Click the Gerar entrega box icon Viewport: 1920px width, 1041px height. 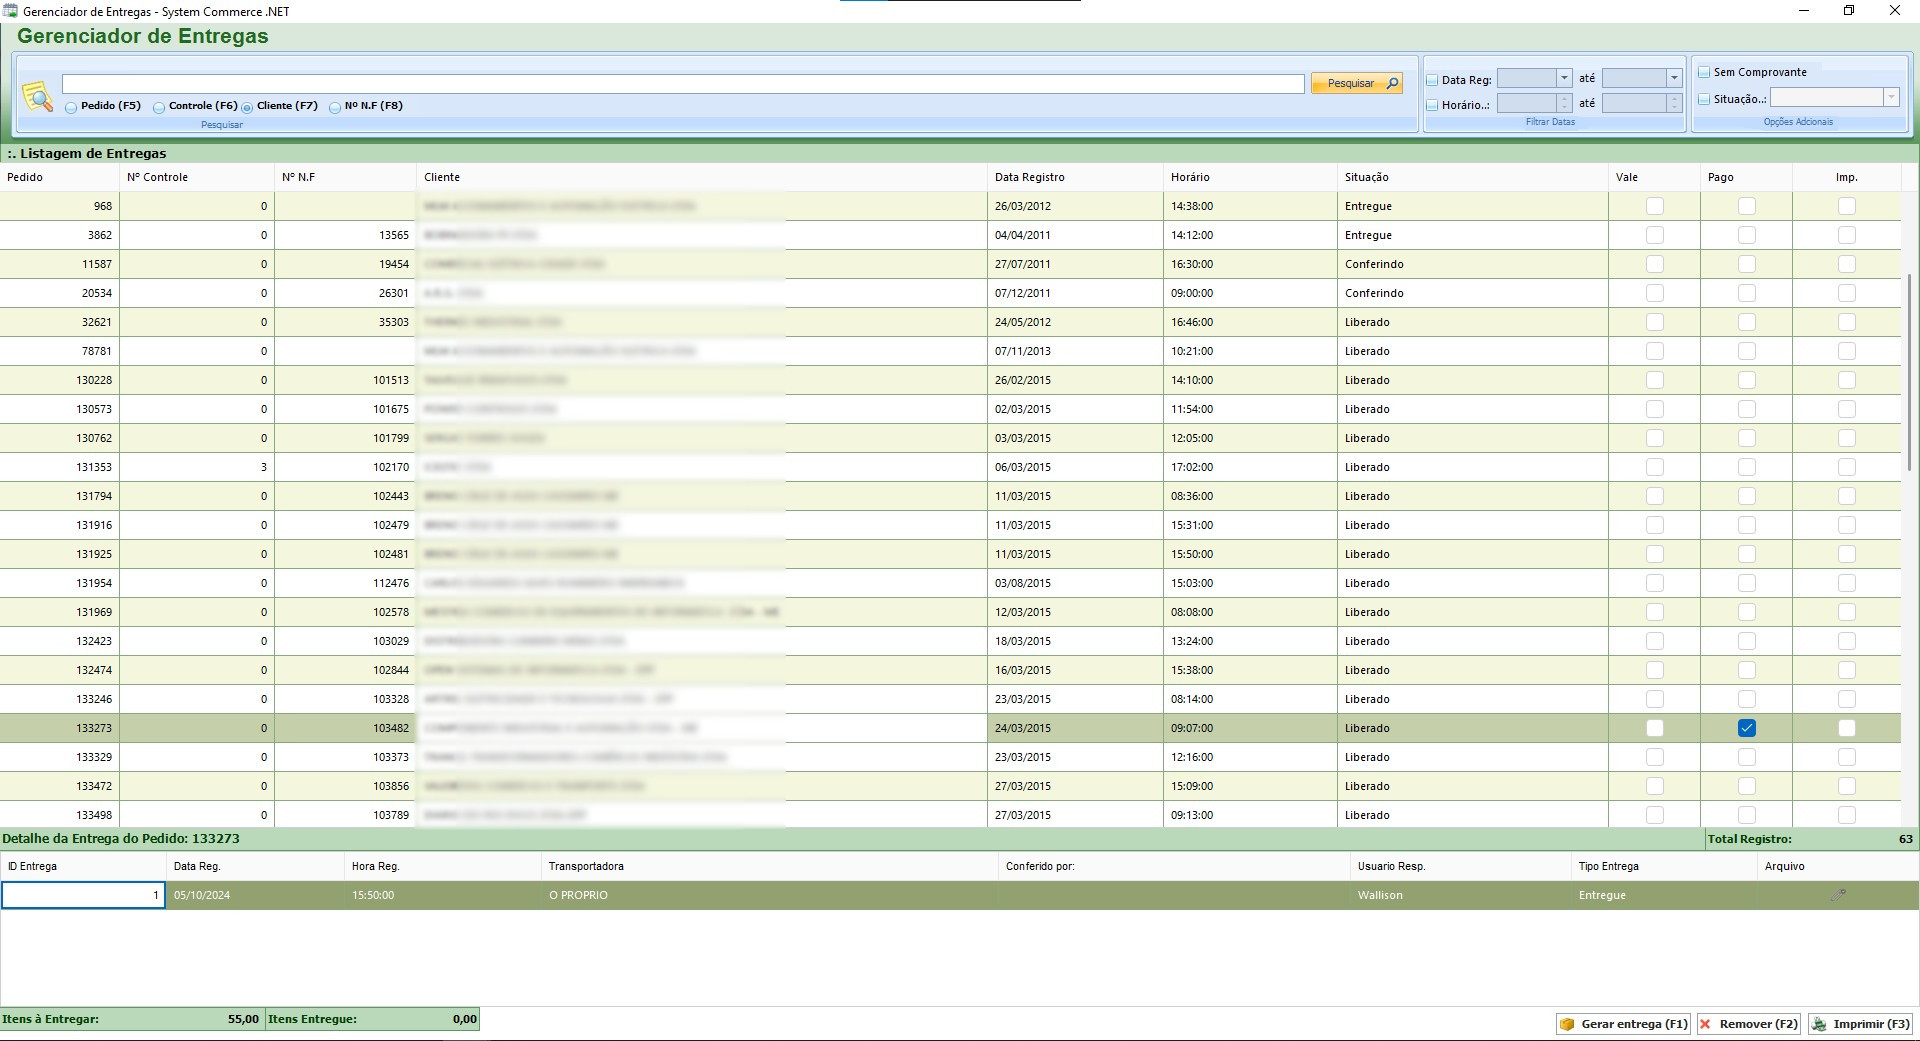pos(1567,1024)
